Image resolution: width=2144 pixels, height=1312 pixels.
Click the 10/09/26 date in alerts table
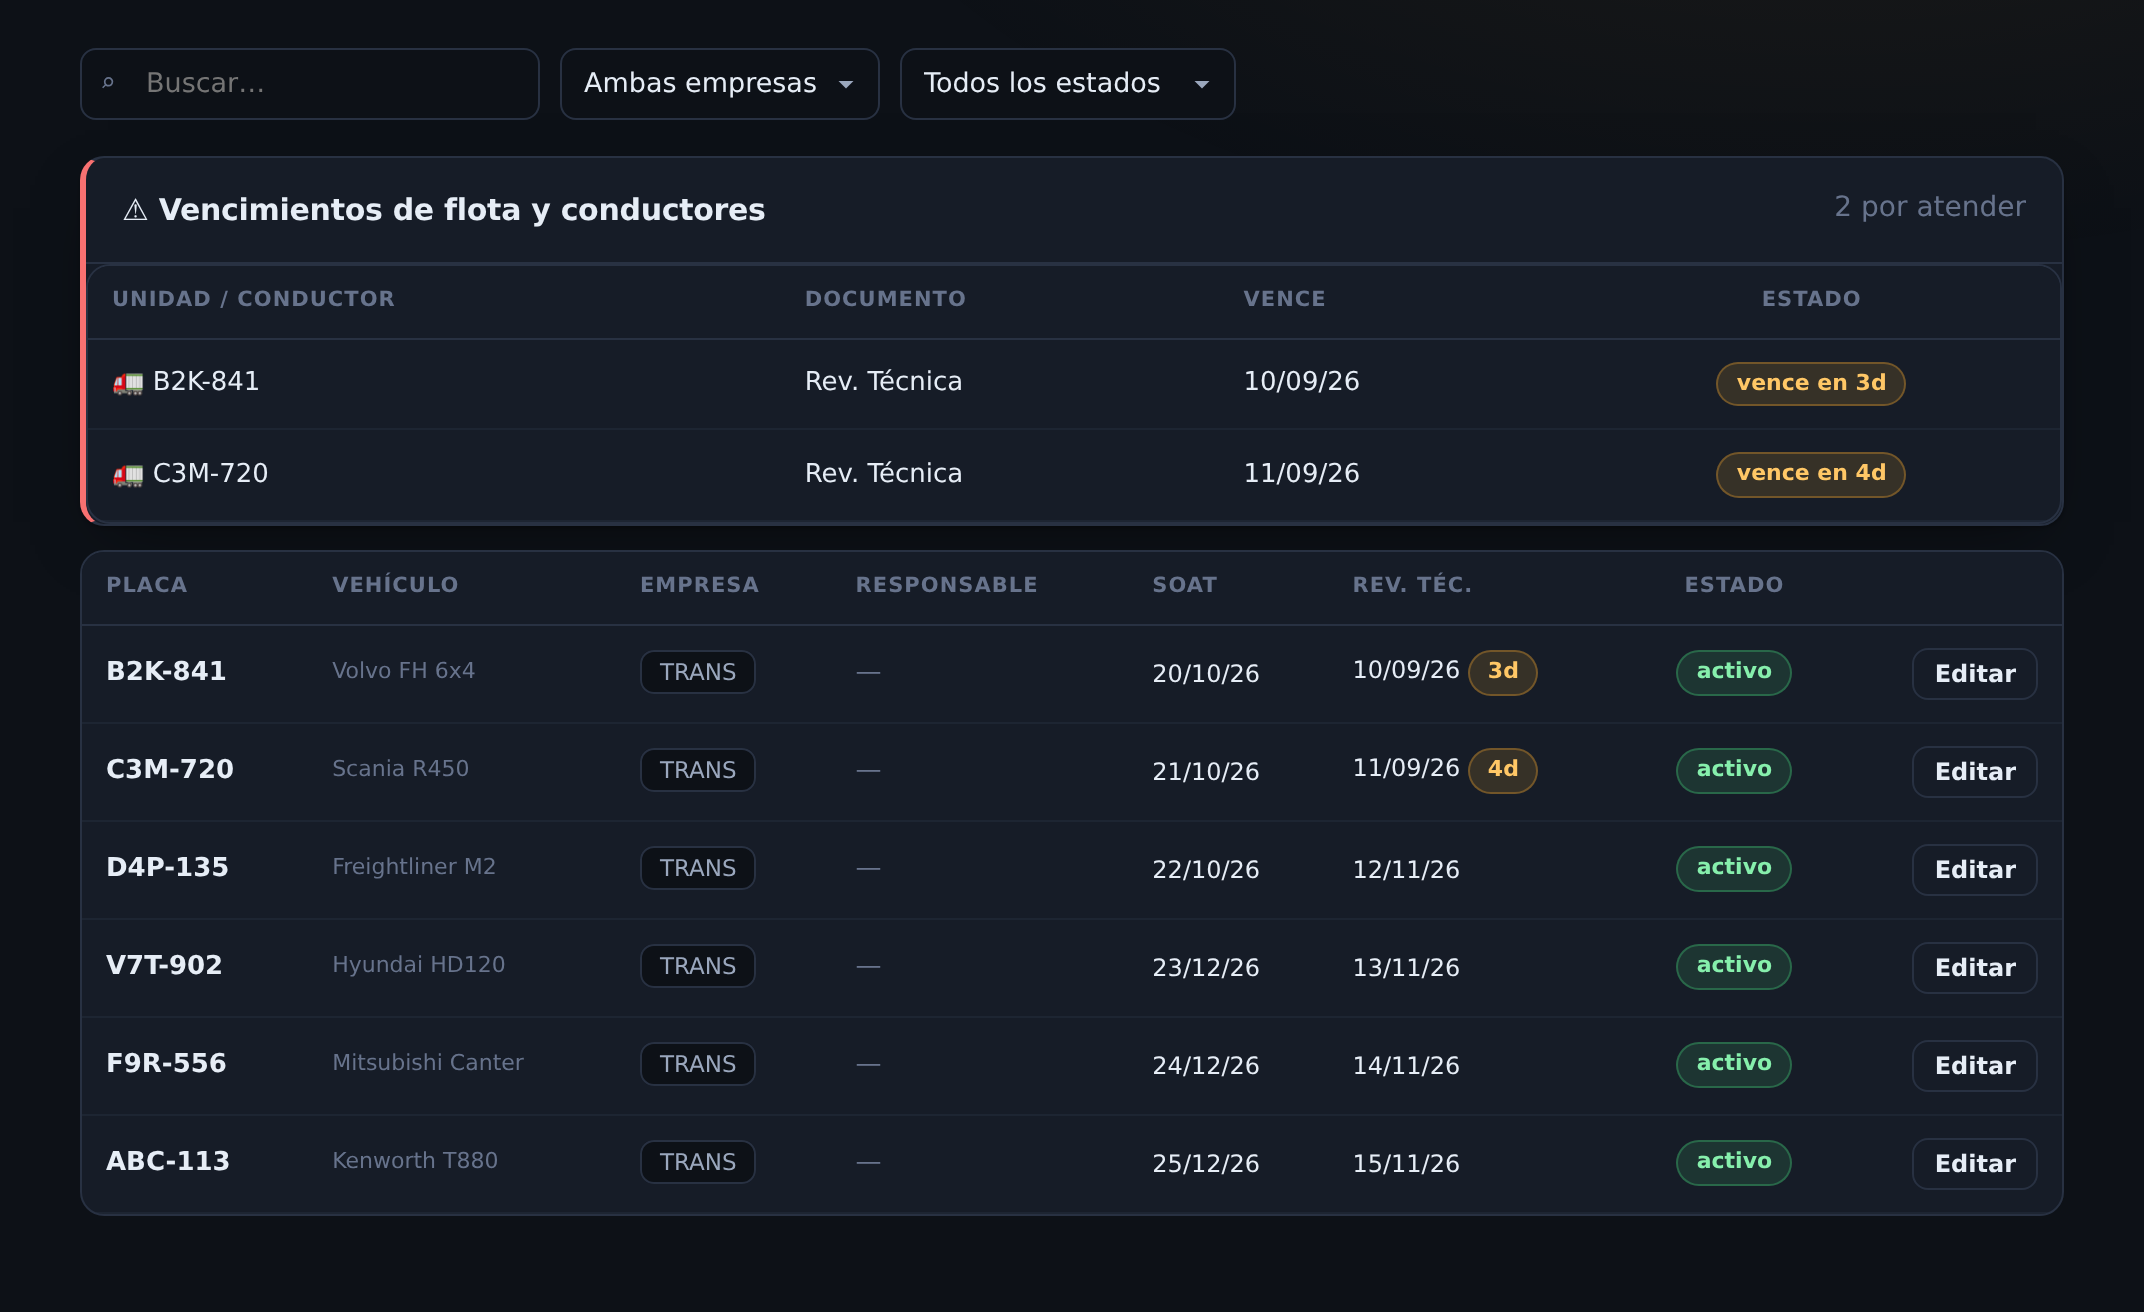pos(1301,382)
